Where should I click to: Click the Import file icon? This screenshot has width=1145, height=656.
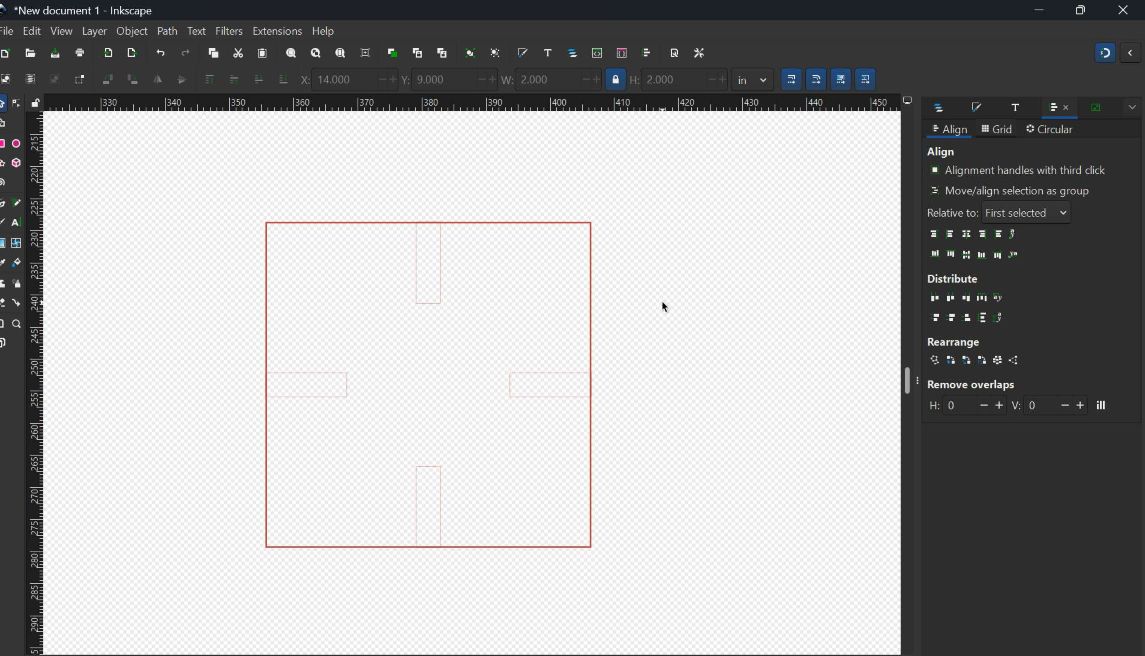[108, 53]
